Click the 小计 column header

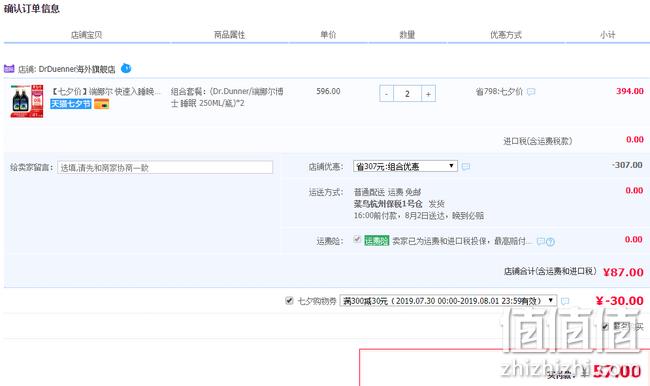tap(607, 35)
